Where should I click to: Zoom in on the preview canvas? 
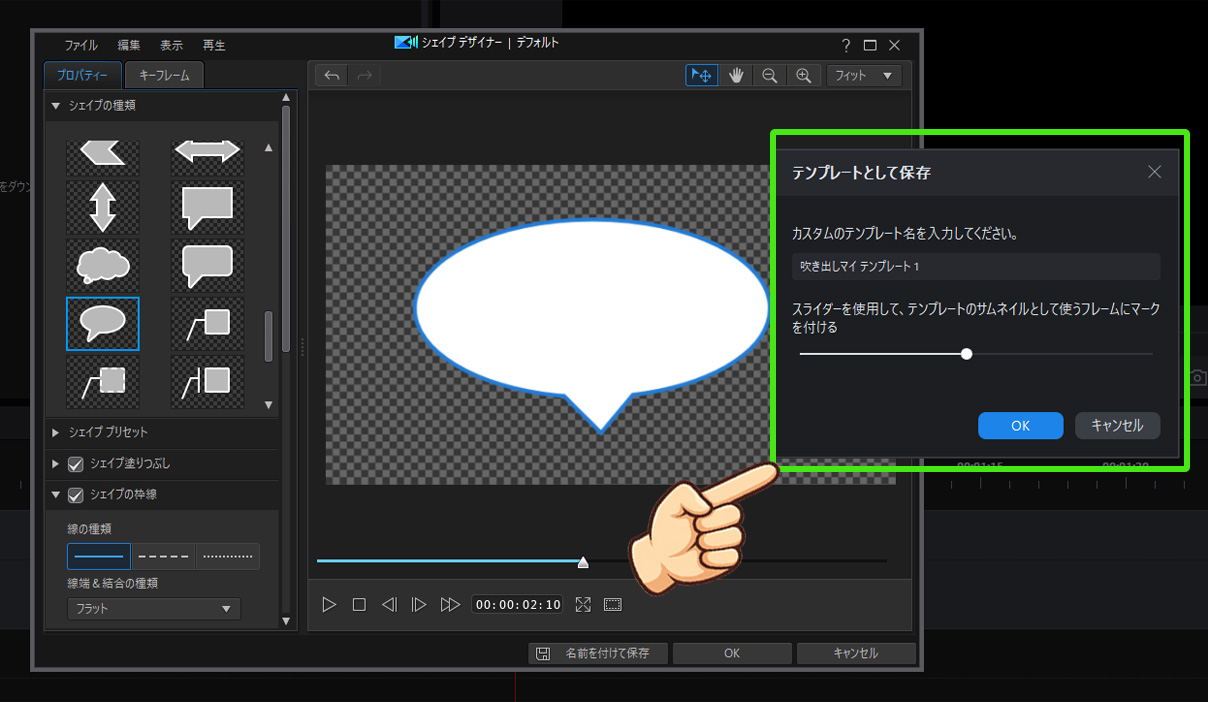tap(804, 75)
